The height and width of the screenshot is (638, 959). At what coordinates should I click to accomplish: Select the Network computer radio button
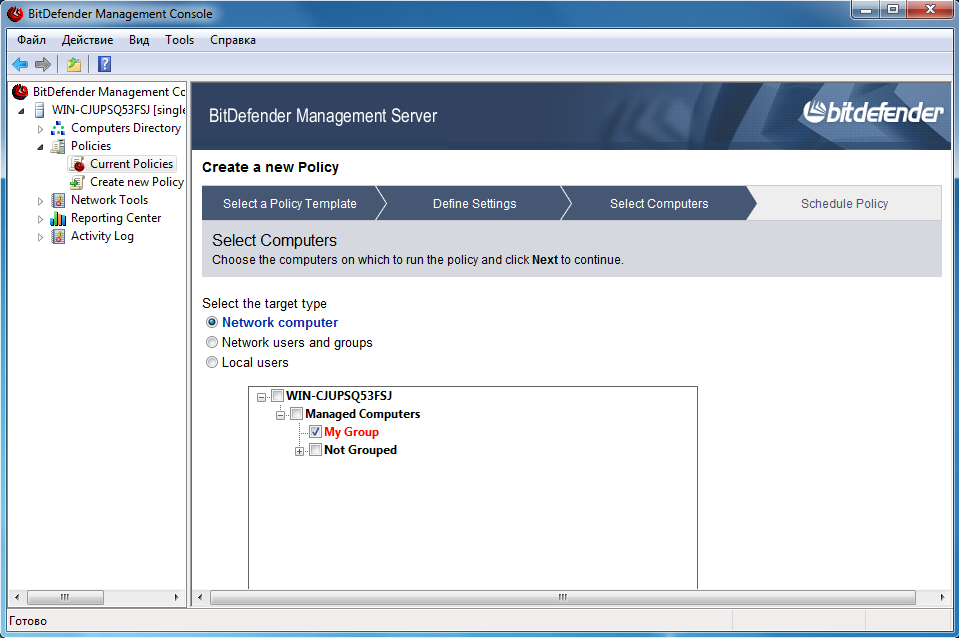pyautogui.click(x=212, y=322)
